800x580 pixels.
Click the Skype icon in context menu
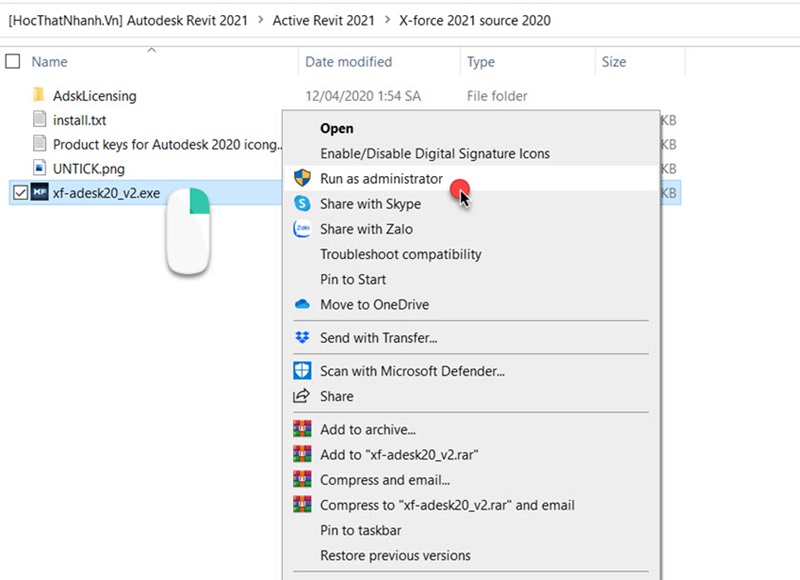(x=302, y=204)
